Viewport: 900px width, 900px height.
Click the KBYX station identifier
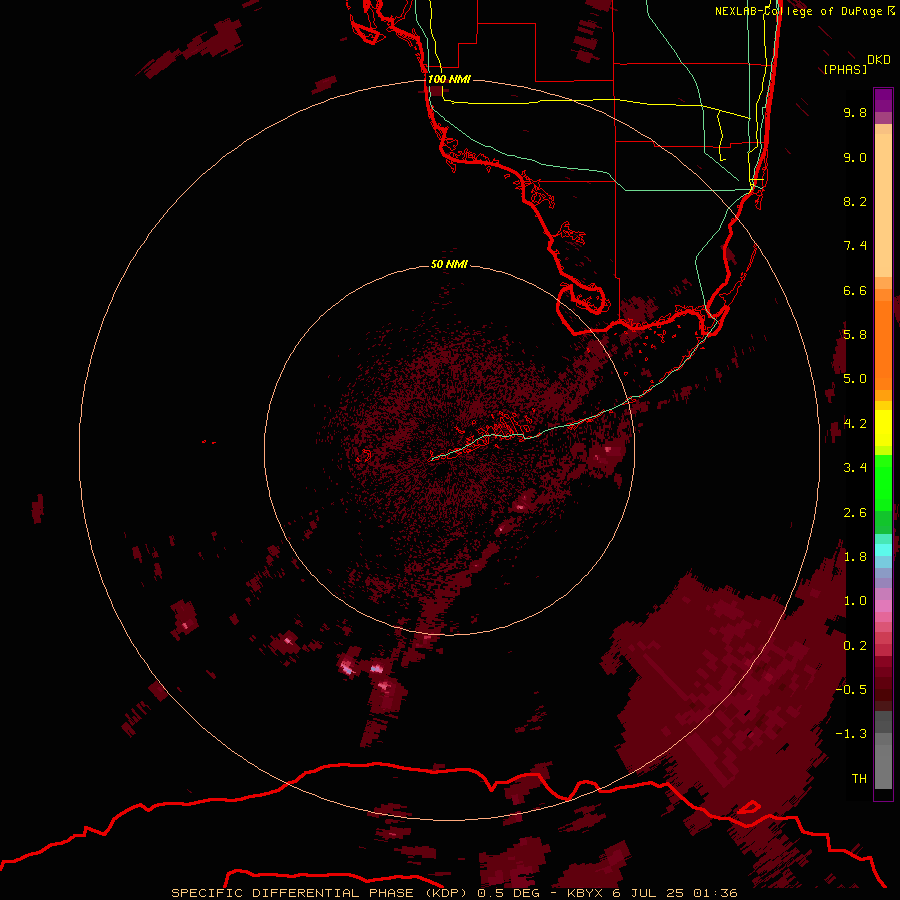[585, 893]
